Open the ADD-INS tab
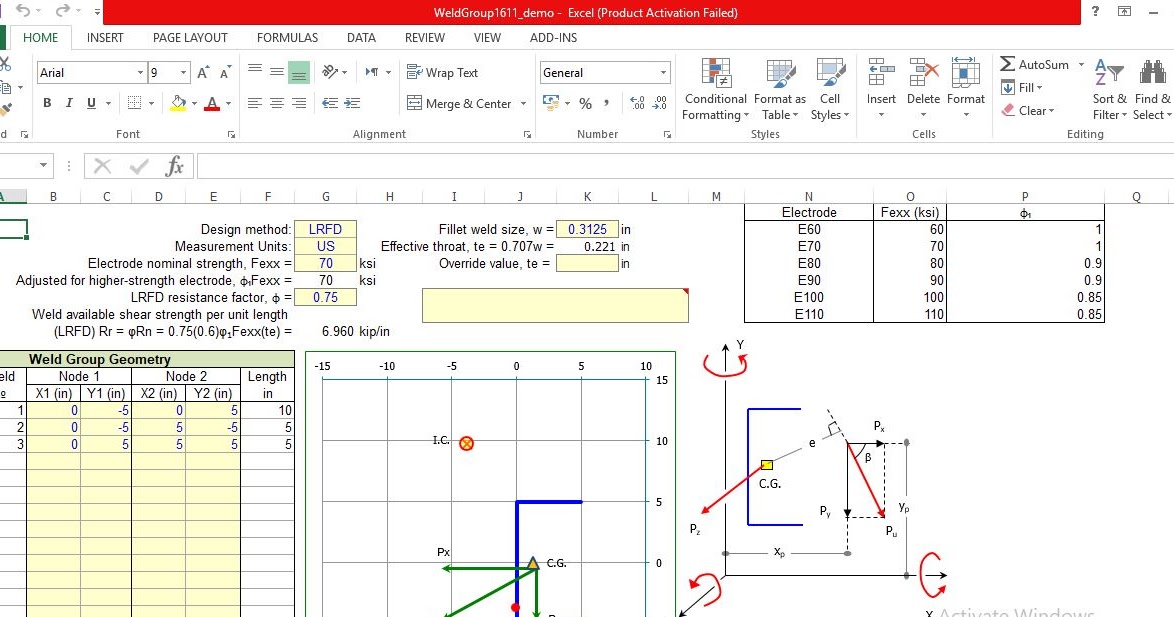Screen dimensions: 1174x617 (x=553, y=37)
